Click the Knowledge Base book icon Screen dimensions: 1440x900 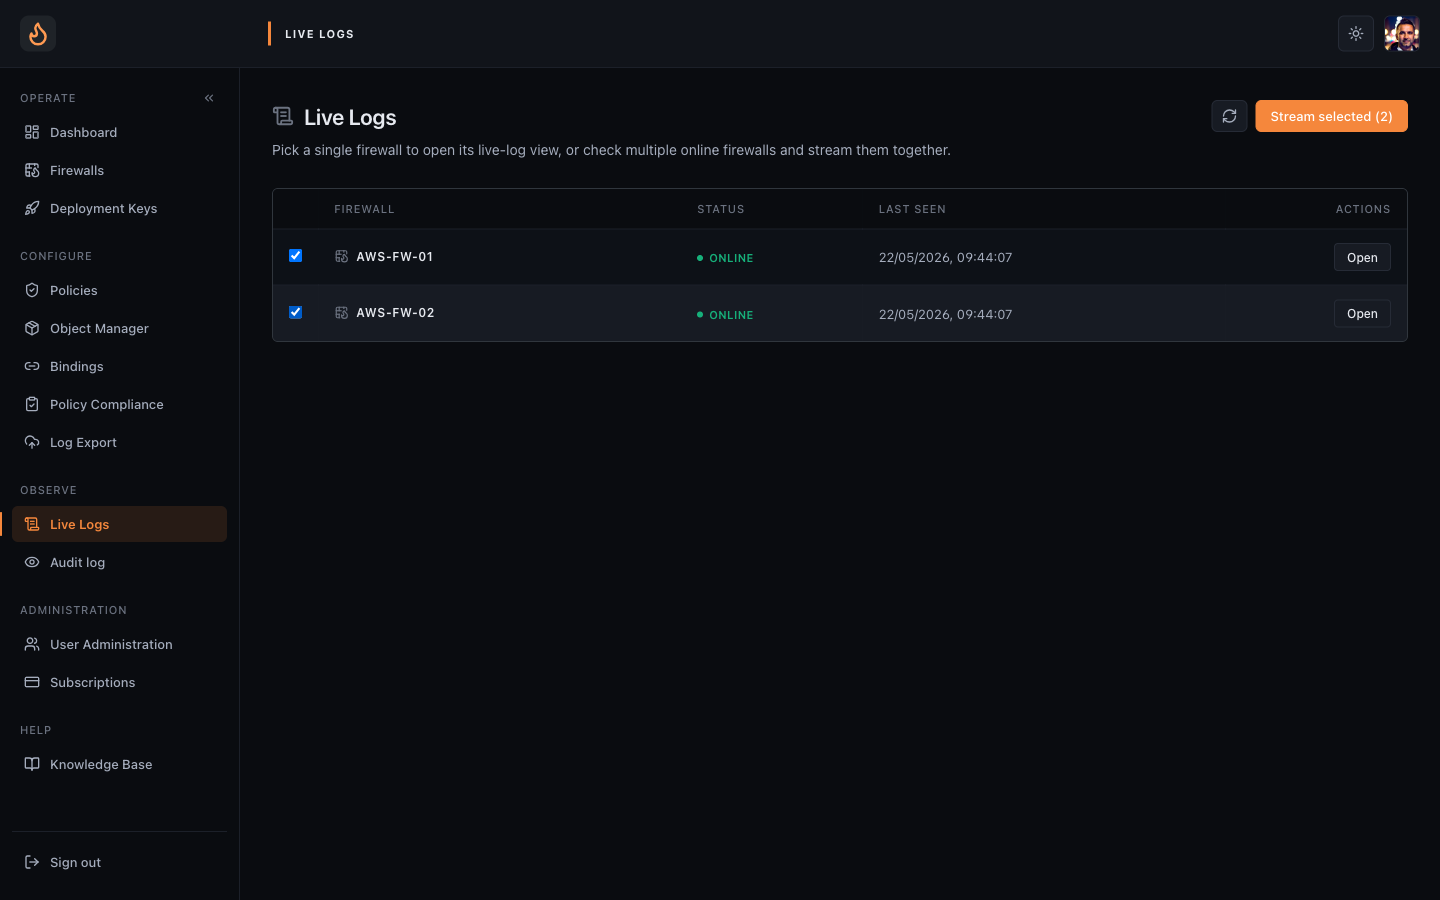coord(32,764)
